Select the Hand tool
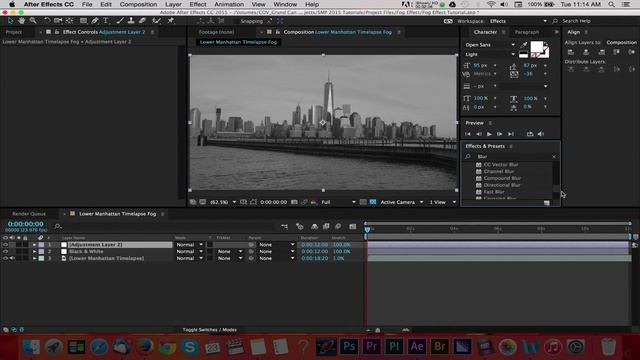The width and height of the screenshot is (640, 360). pyautogui.click(x=21, y=20)
